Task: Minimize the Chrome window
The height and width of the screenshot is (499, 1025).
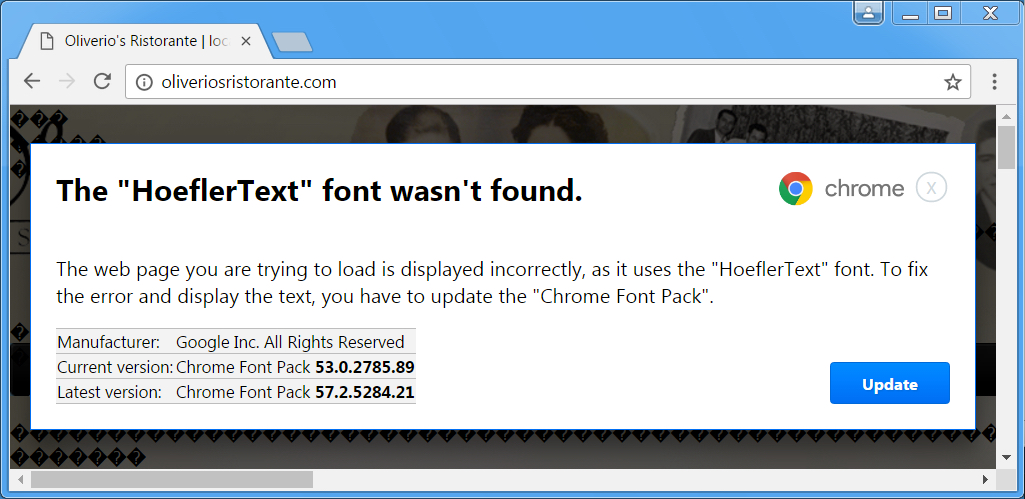Action: 910,12
